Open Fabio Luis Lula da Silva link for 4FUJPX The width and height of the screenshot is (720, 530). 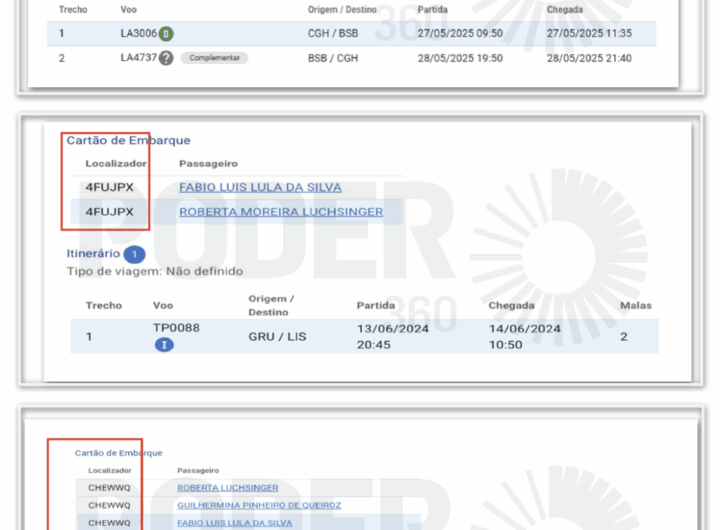pos(260,187)
